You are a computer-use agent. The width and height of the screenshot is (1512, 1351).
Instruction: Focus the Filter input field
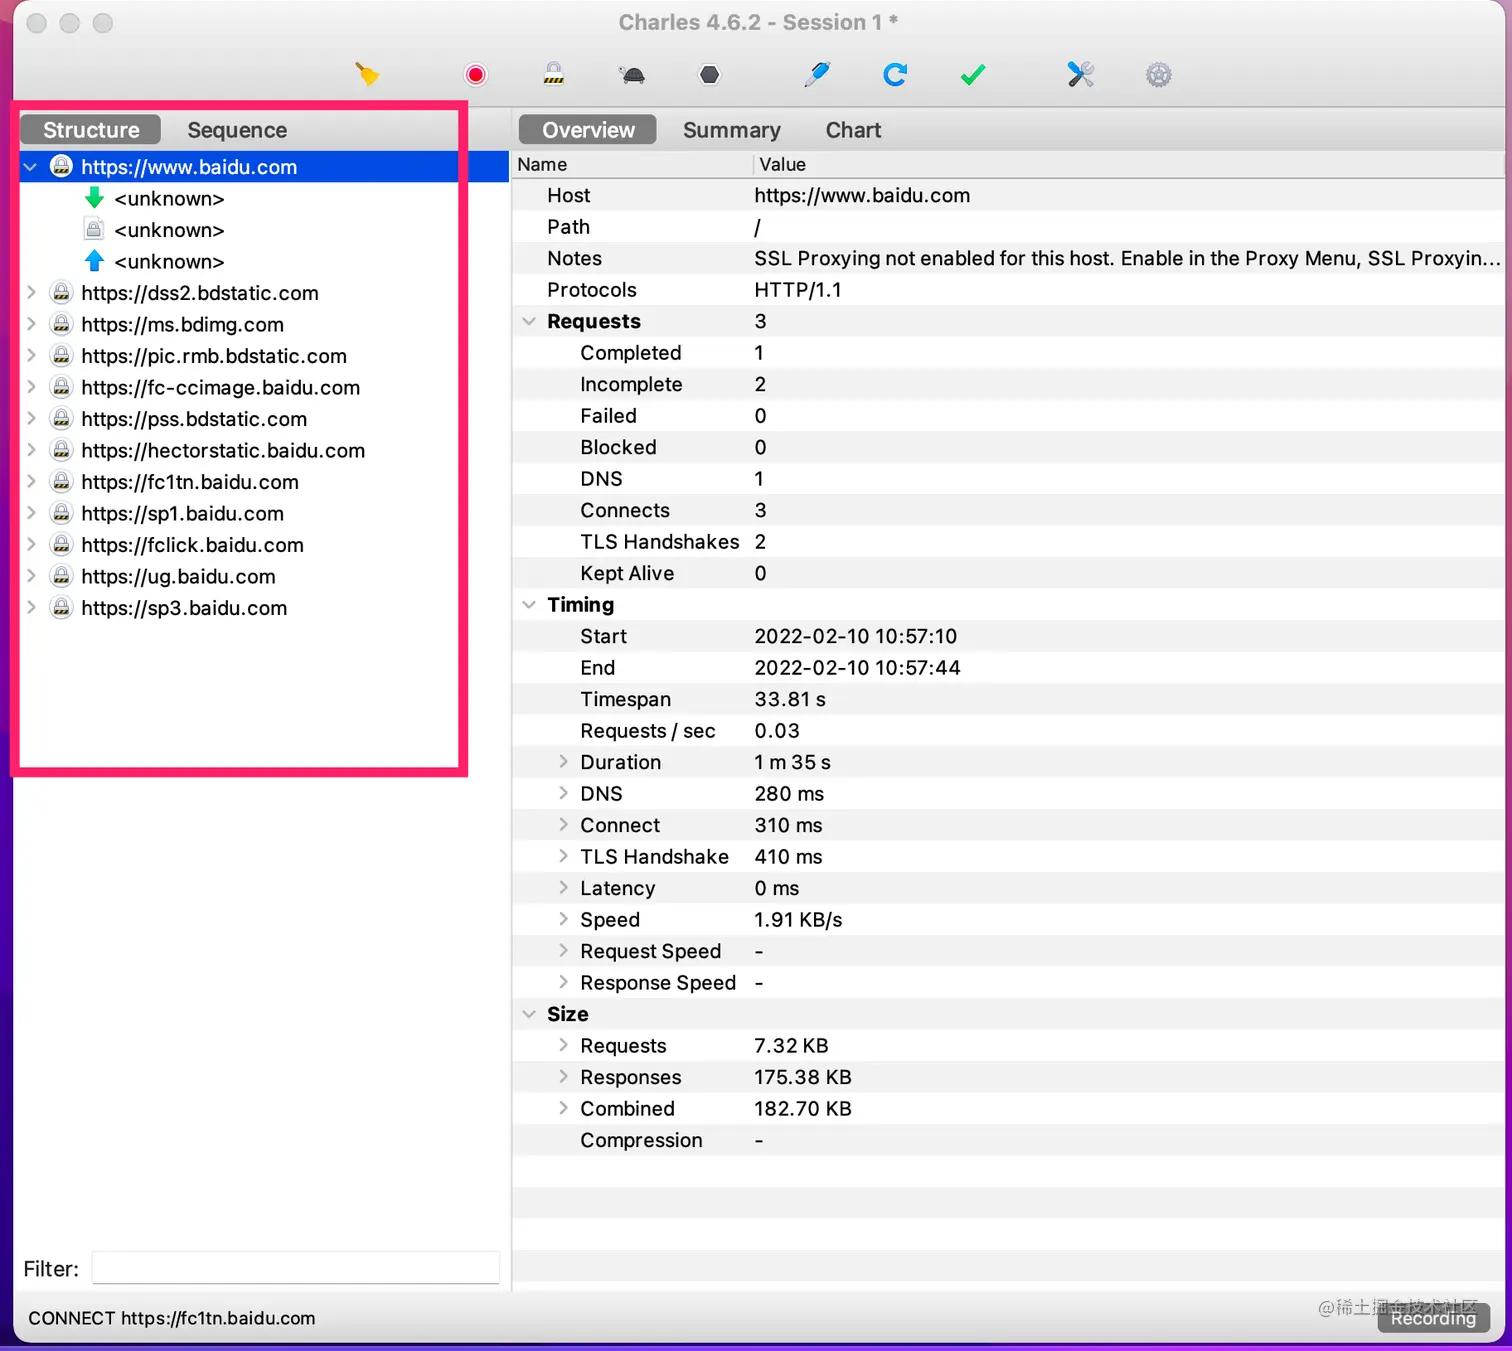(x=296, y=1268)
